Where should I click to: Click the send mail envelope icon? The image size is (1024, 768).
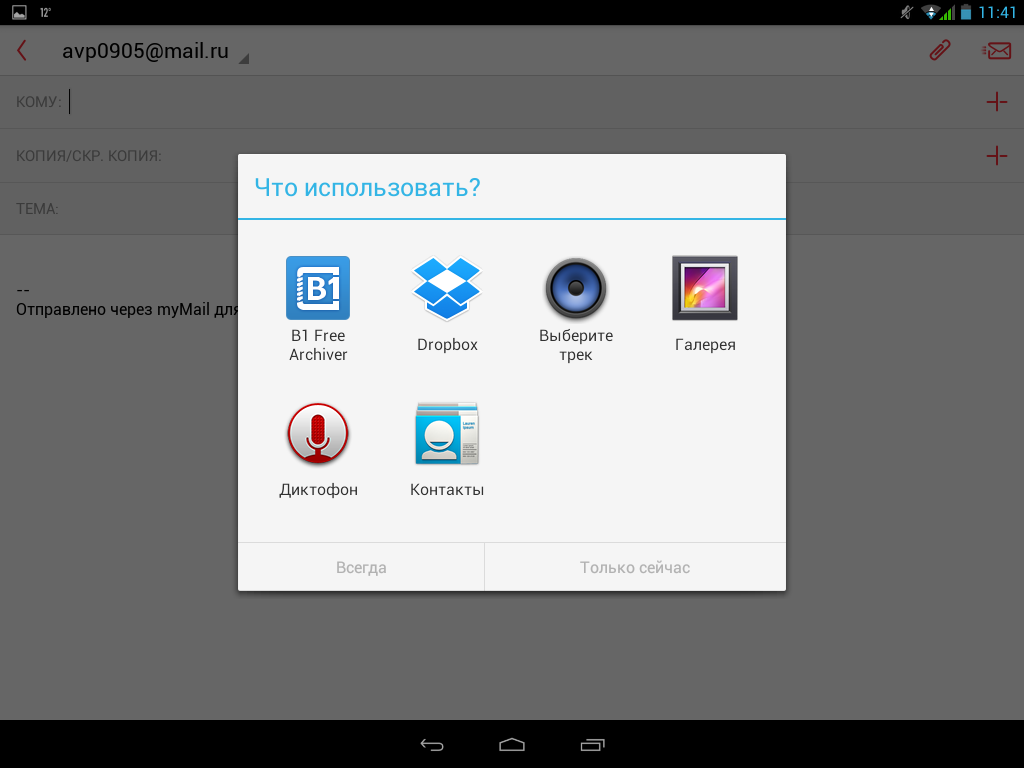[x=997, y=50]
